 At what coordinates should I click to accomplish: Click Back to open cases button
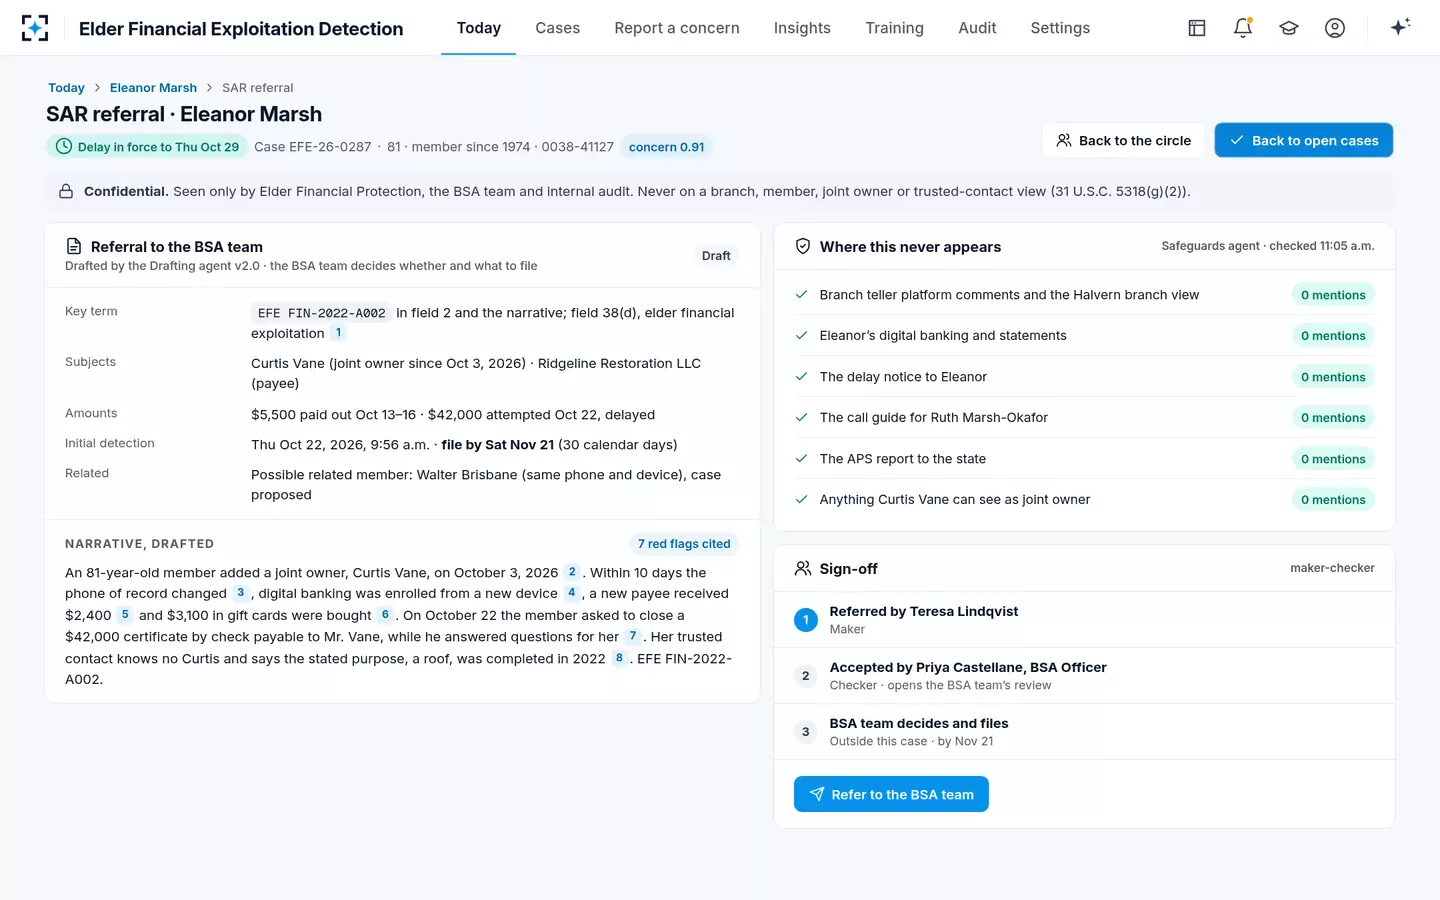1303,140
